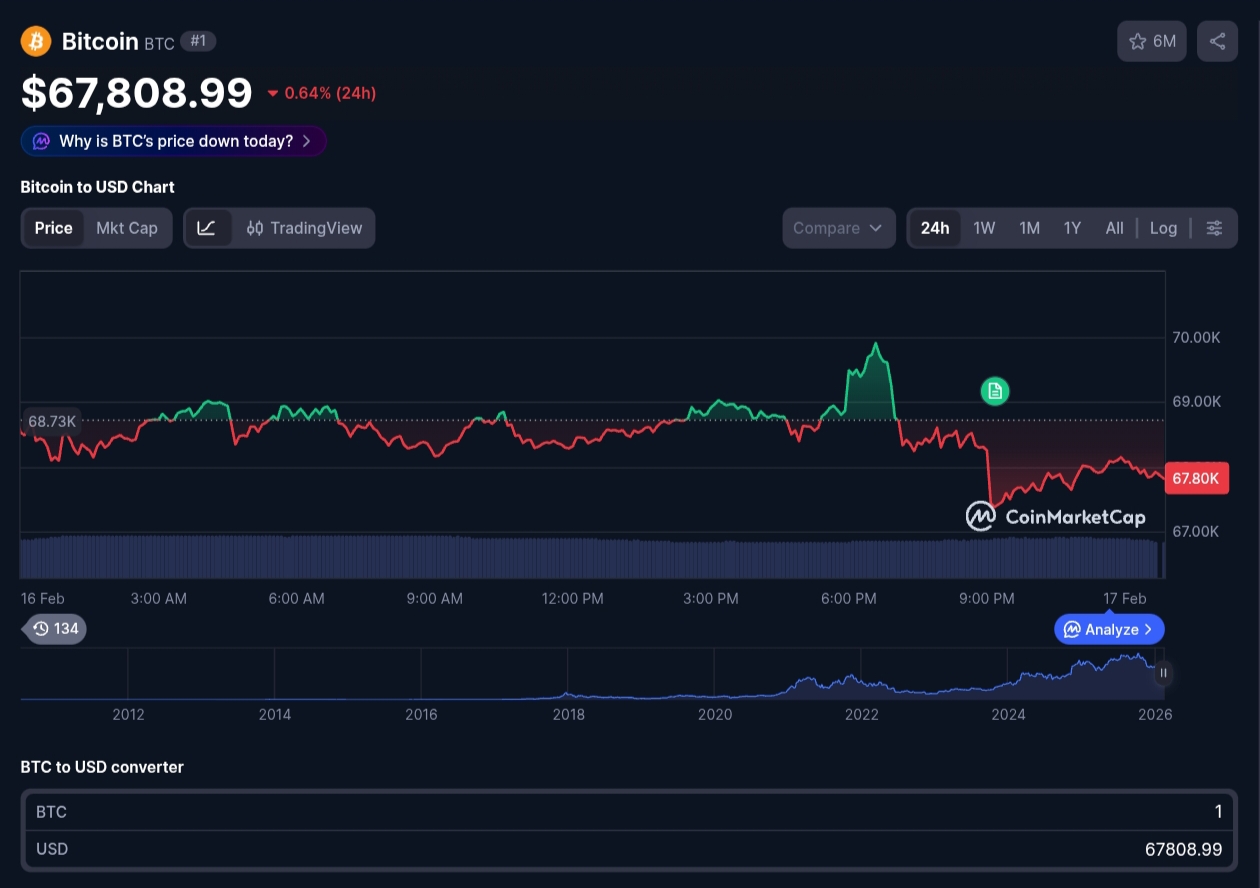Expand the Compare dropdown
Screen dimensions: 1260x888
click(x=838, y=228)
